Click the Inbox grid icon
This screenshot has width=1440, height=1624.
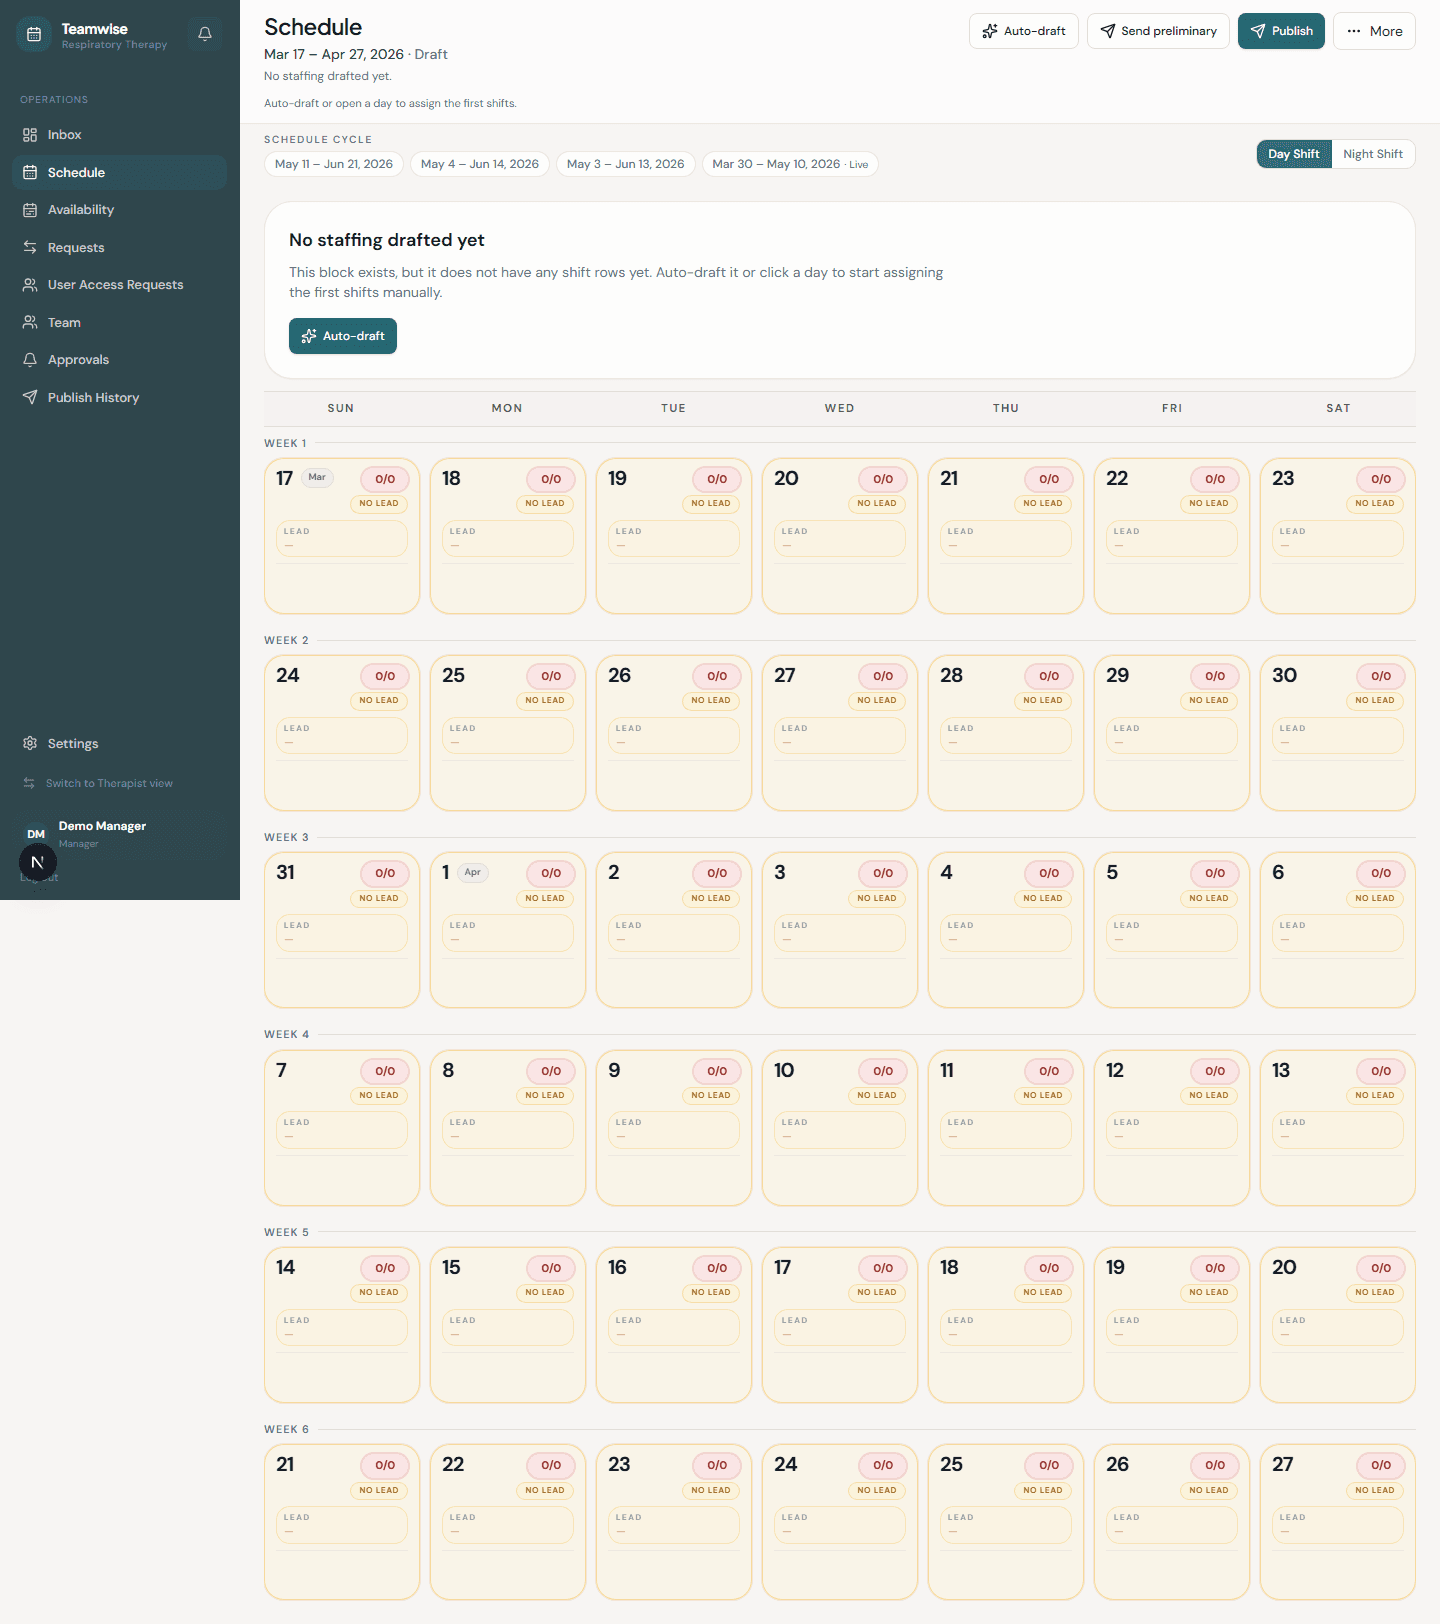30,135
